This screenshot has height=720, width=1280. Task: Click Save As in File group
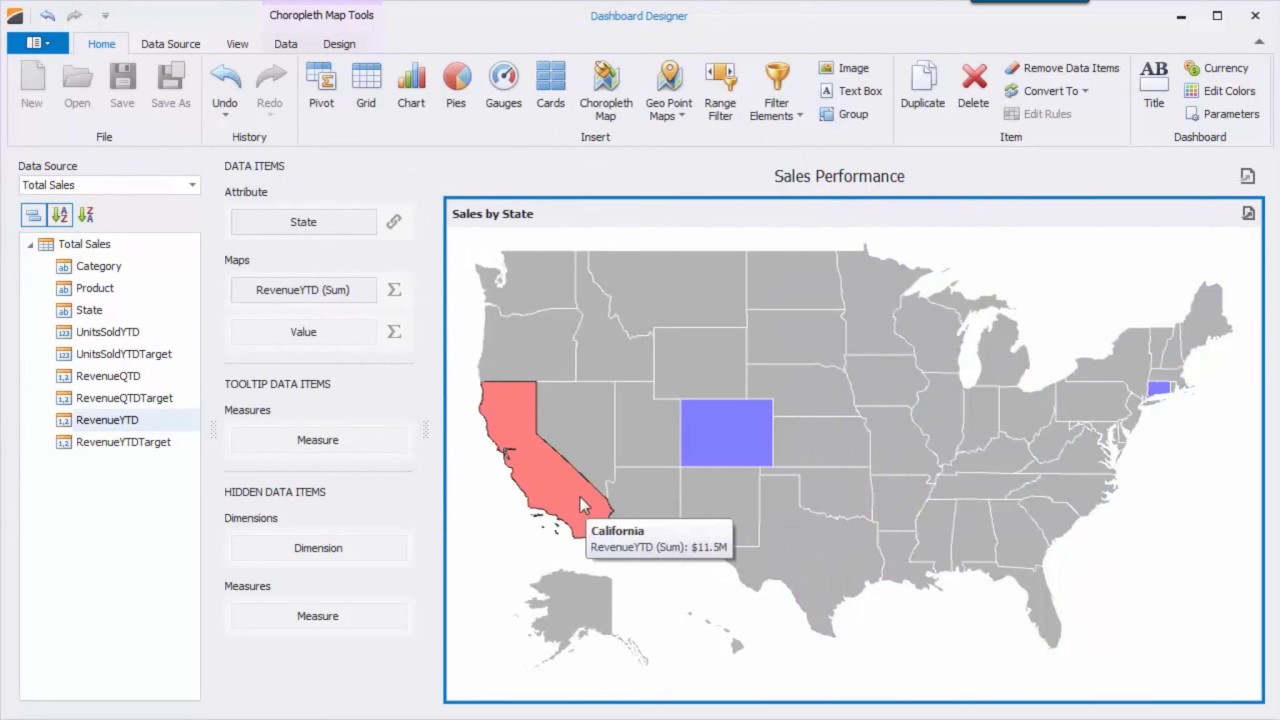171,85
